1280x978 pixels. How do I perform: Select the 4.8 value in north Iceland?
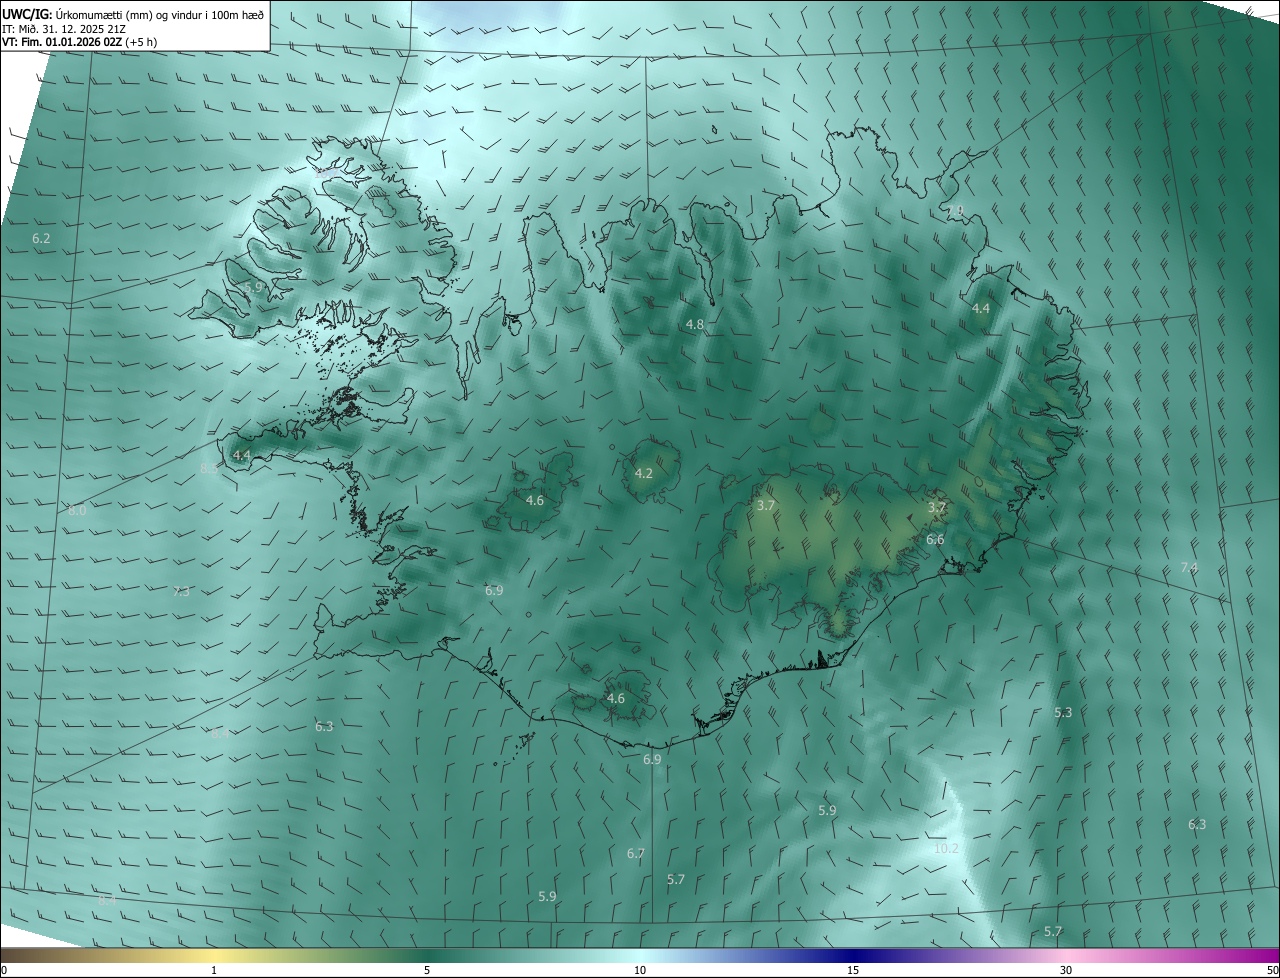click(x=695, y=325)
